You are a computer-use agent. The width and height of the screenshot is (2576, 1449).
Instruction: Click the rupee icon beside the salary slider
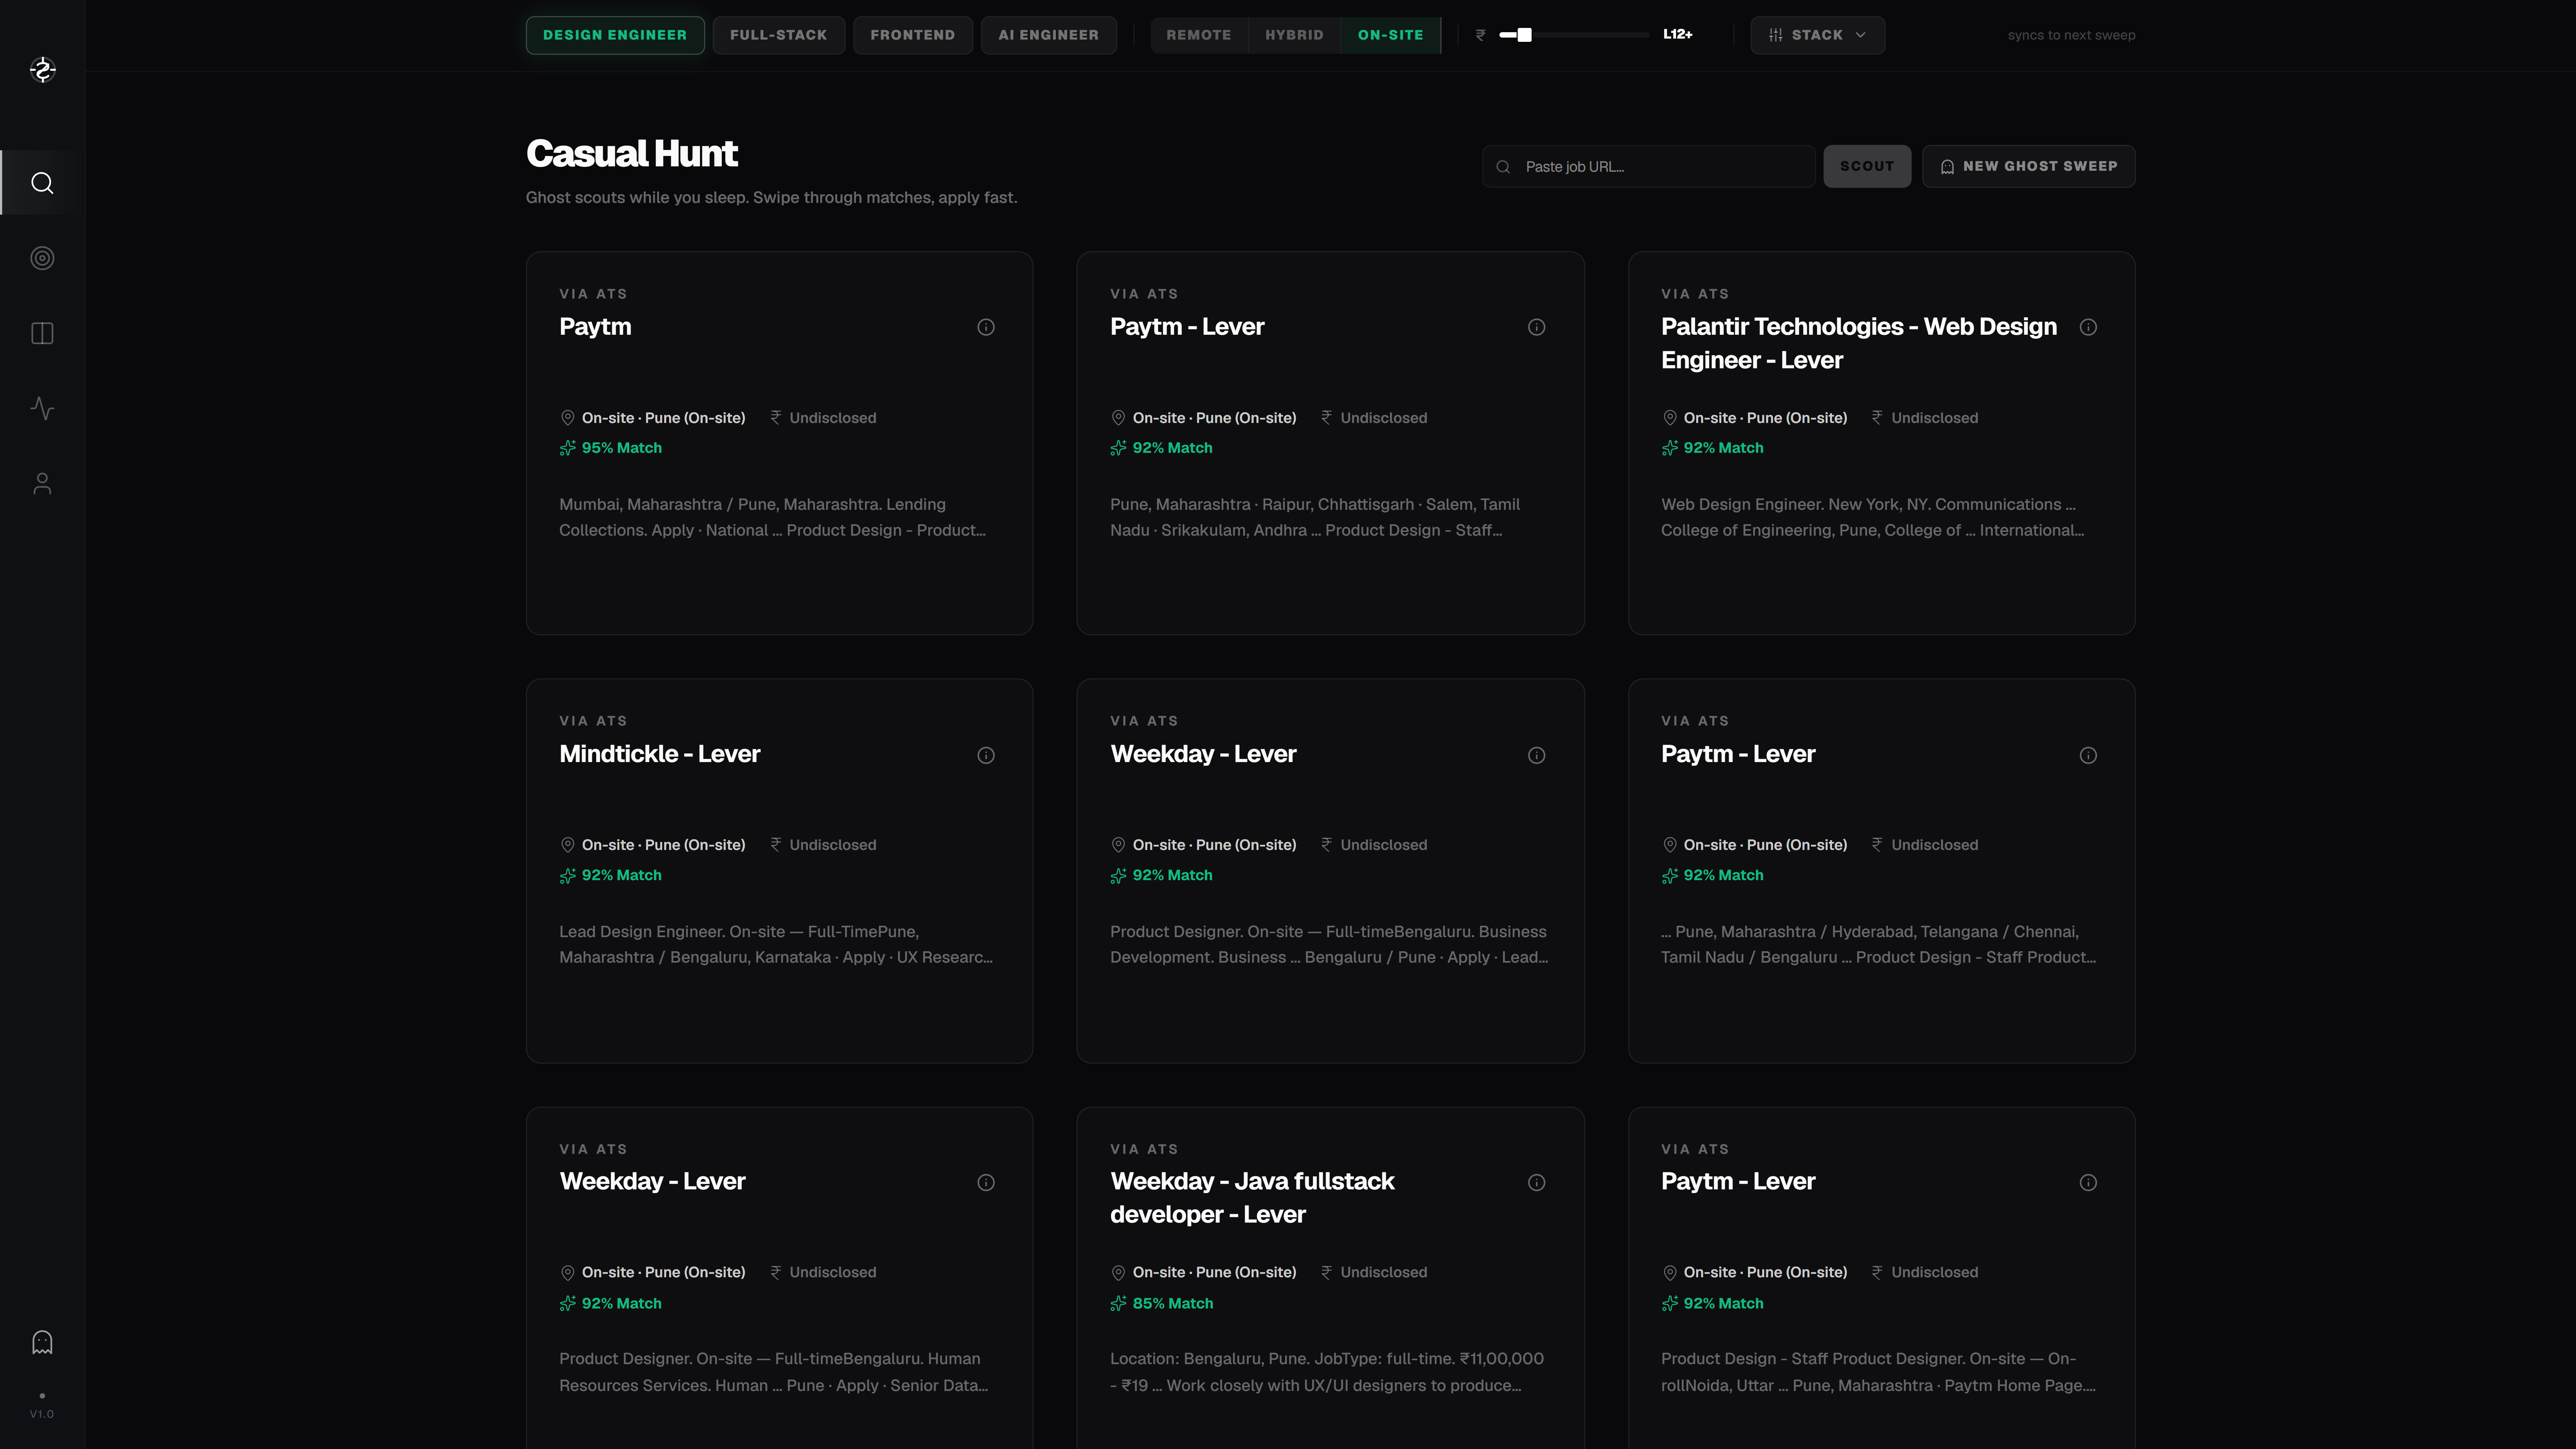[1481, 35]
